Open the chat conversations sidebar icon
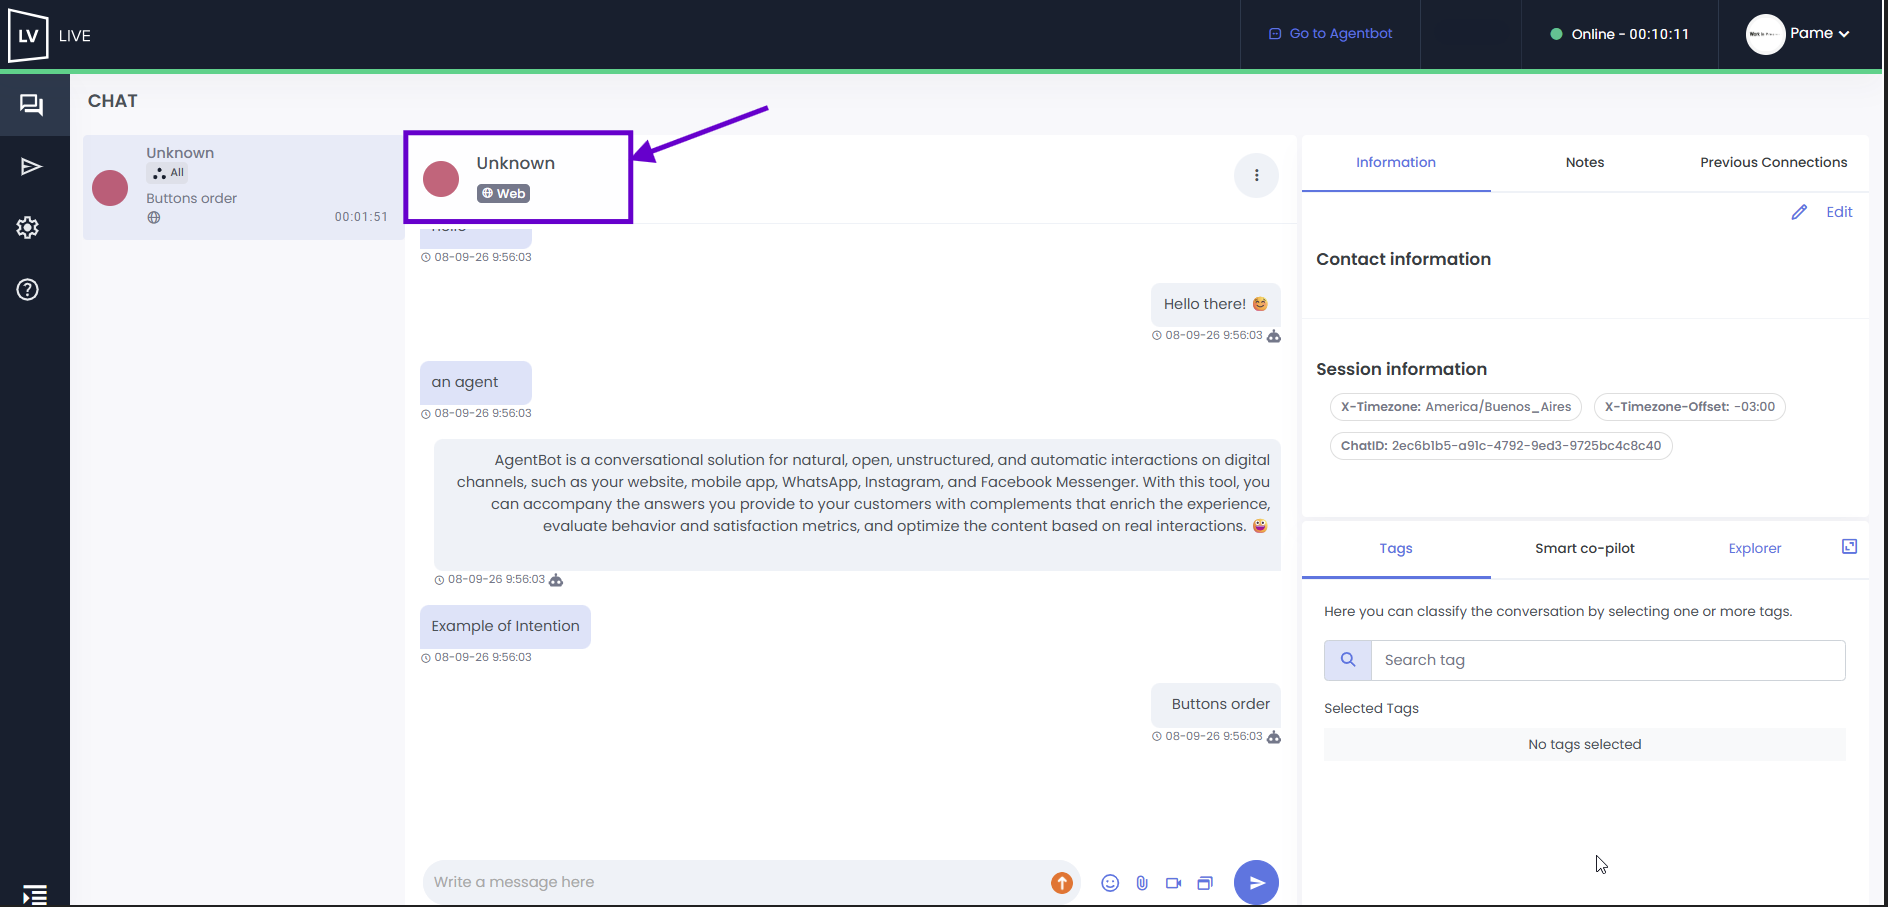The image size is (1888, 907). [32, 105]
